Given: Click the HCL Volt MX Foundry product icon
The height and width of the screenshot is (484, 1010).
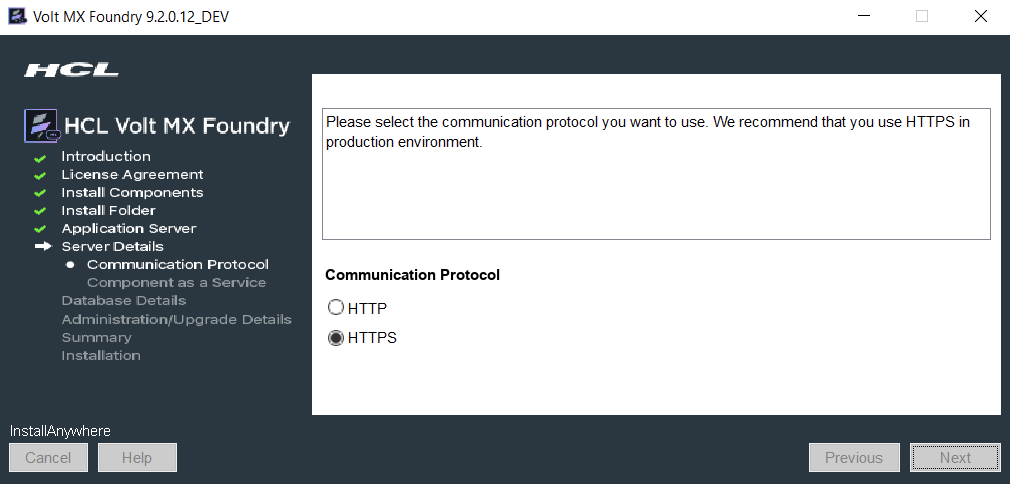Looking at the screenshot, I should click(42, 126).
